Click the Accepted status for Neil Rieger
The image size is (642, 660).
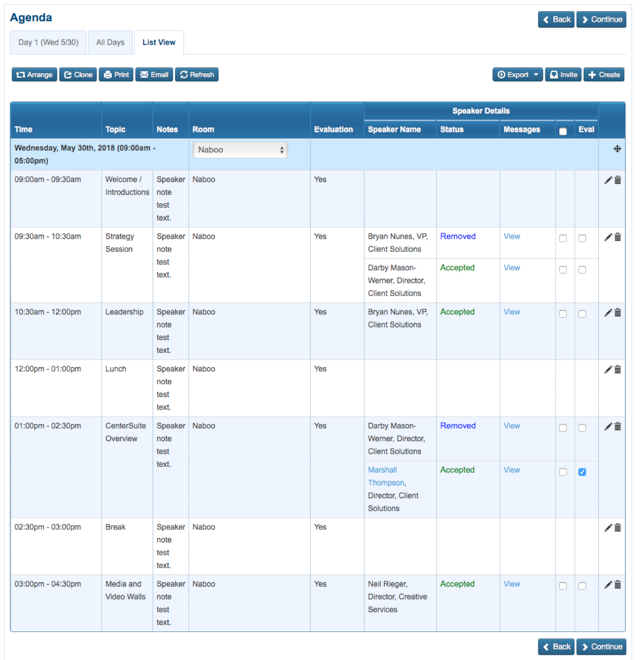click(457, 584)
